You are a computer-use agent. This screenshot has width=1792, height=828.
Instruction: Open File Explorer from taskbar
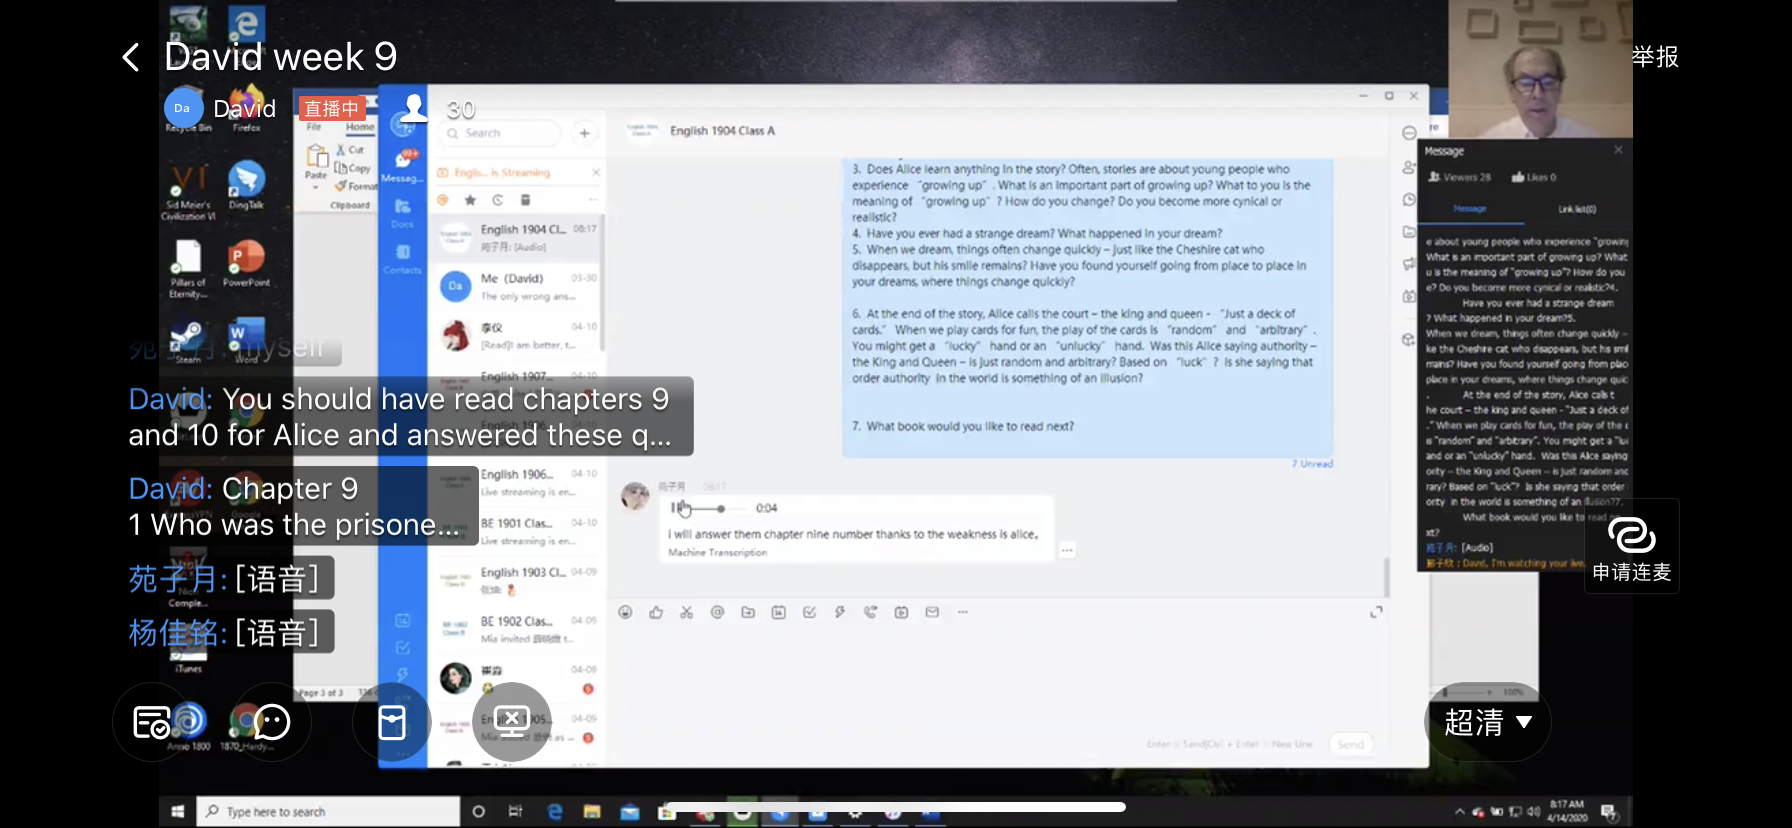point(592,812)
